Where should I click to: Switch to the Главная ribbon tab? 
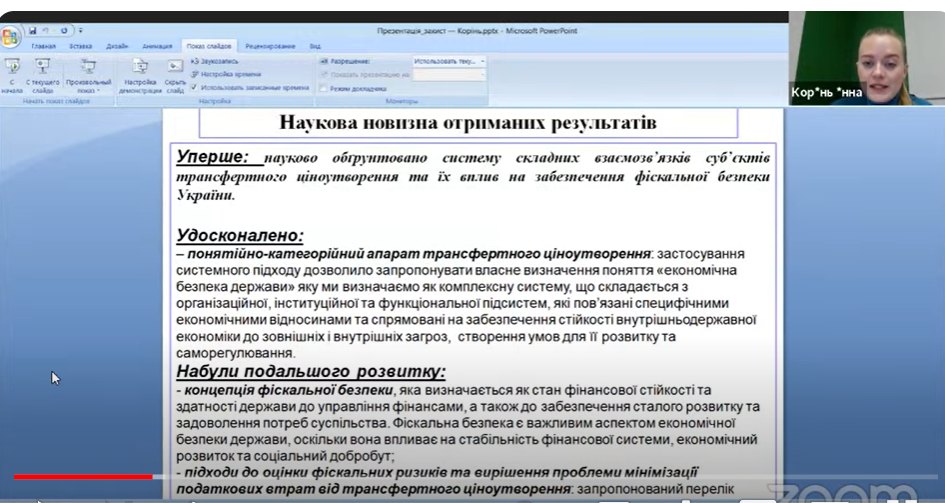(x=43, y=46)
